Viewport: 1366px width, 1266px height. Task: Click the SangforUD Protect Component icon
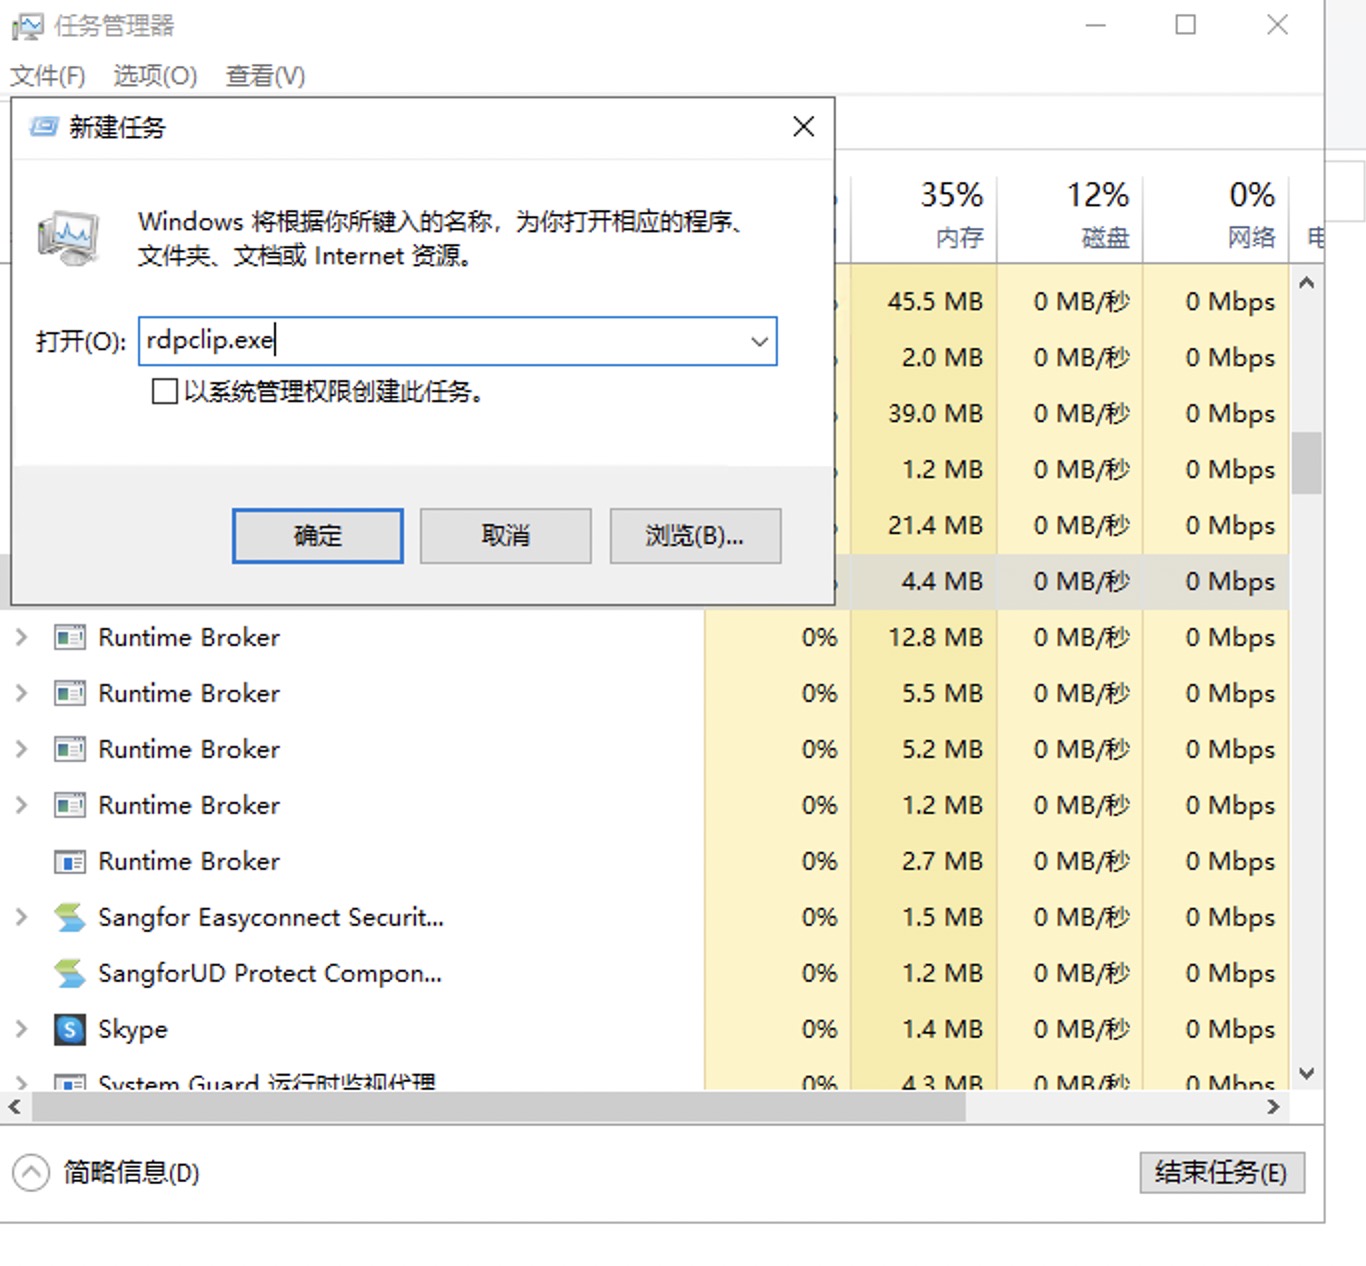click(x=68, y=973)
